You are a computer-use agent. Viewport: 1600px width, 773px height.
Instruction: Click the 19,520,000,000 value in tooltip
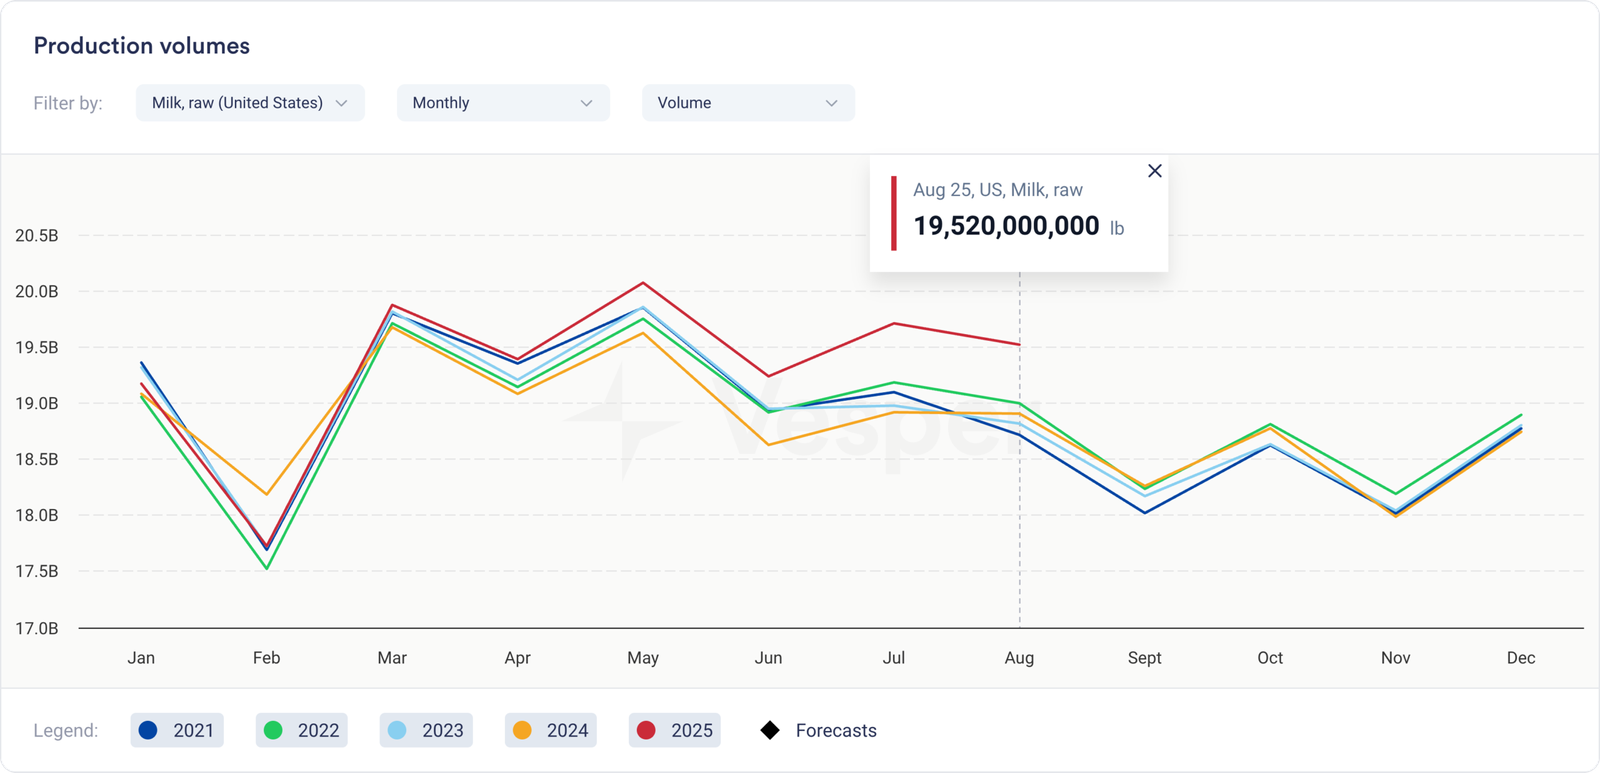coord(1006,226)
